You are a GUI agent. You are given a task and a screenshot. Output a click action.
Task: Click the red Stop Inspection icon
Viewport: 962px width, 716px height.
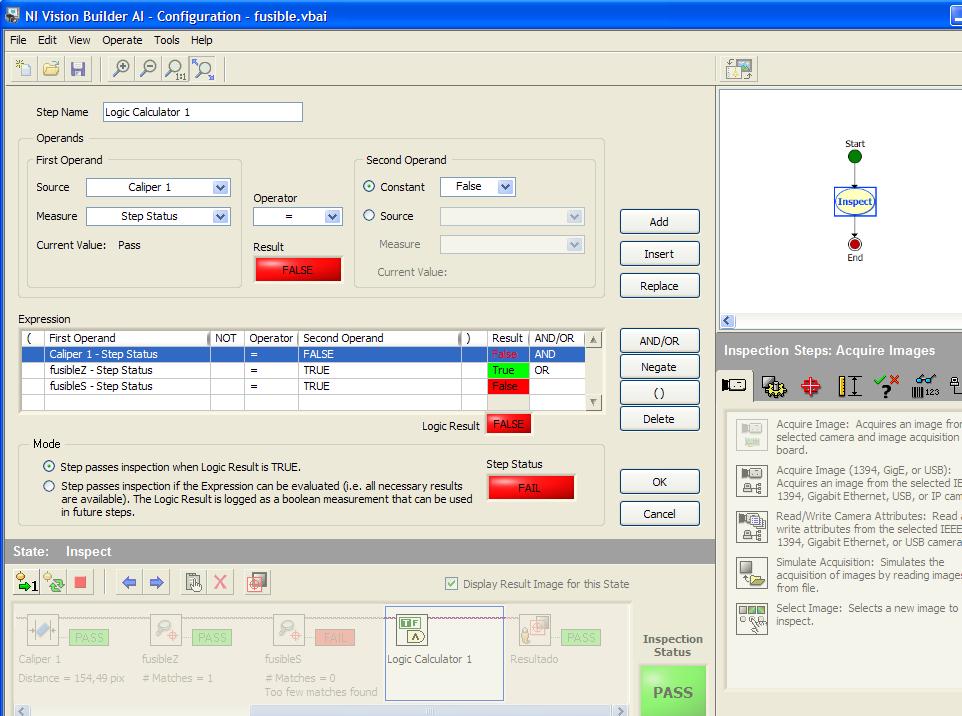coord(80,582)
